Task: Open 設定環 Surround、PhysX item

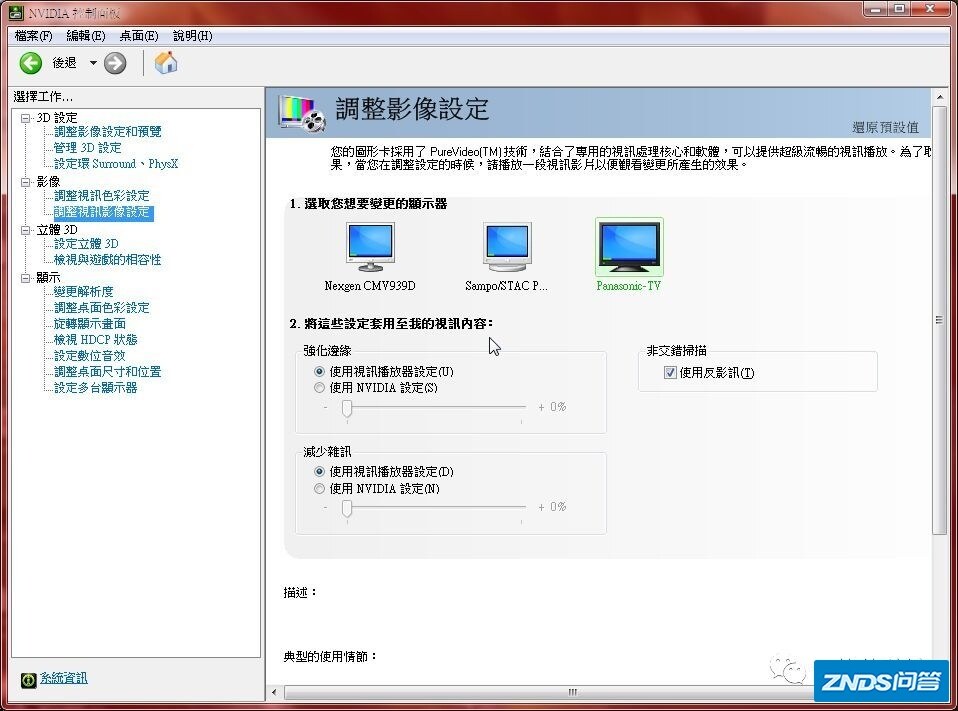Action: click(x=116, y=164)
